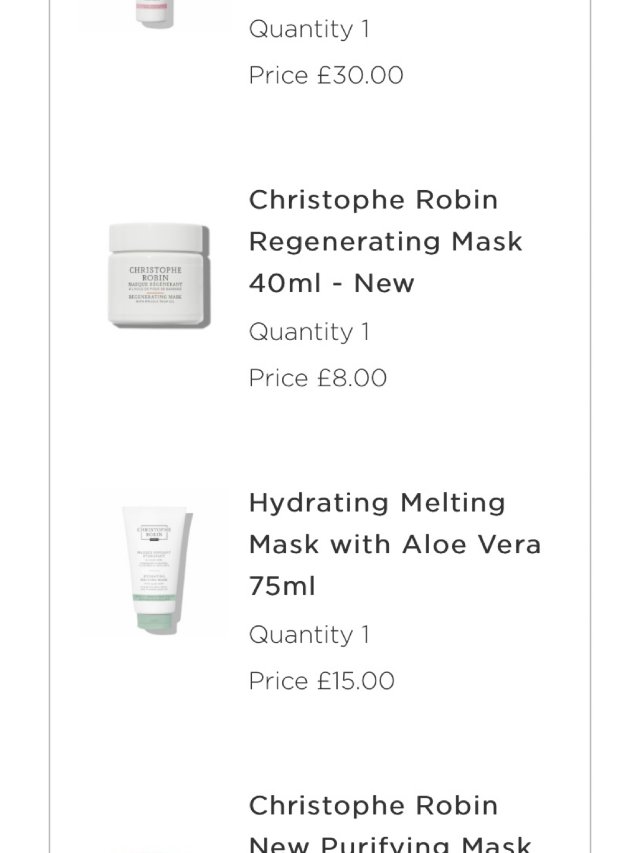Click the Quantity 1 above the £15.00 price
The height and width of the screenshot is (853, 640).
click(x=309, y=635)
